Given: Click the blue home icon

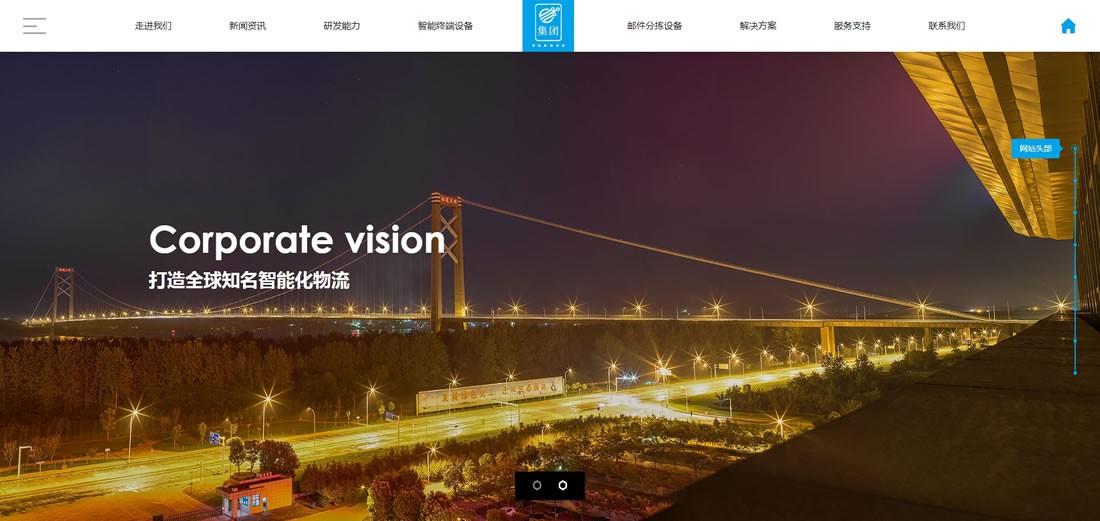Looking at the screenshot, I should point(1068,26).
